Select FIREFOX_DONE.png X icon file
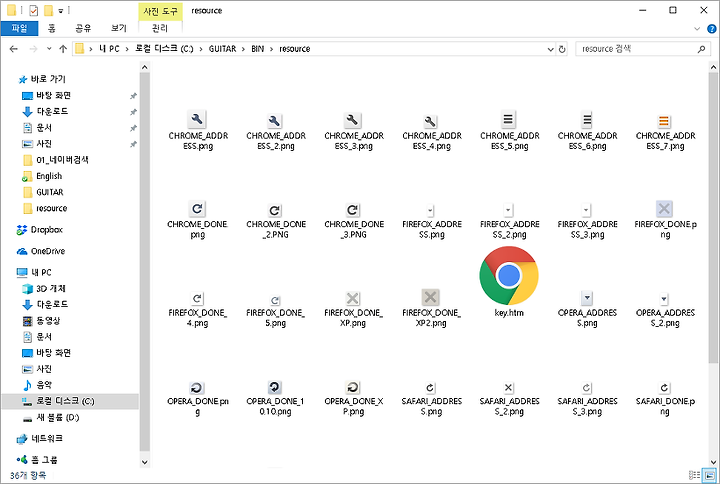 tap(664, 209)
